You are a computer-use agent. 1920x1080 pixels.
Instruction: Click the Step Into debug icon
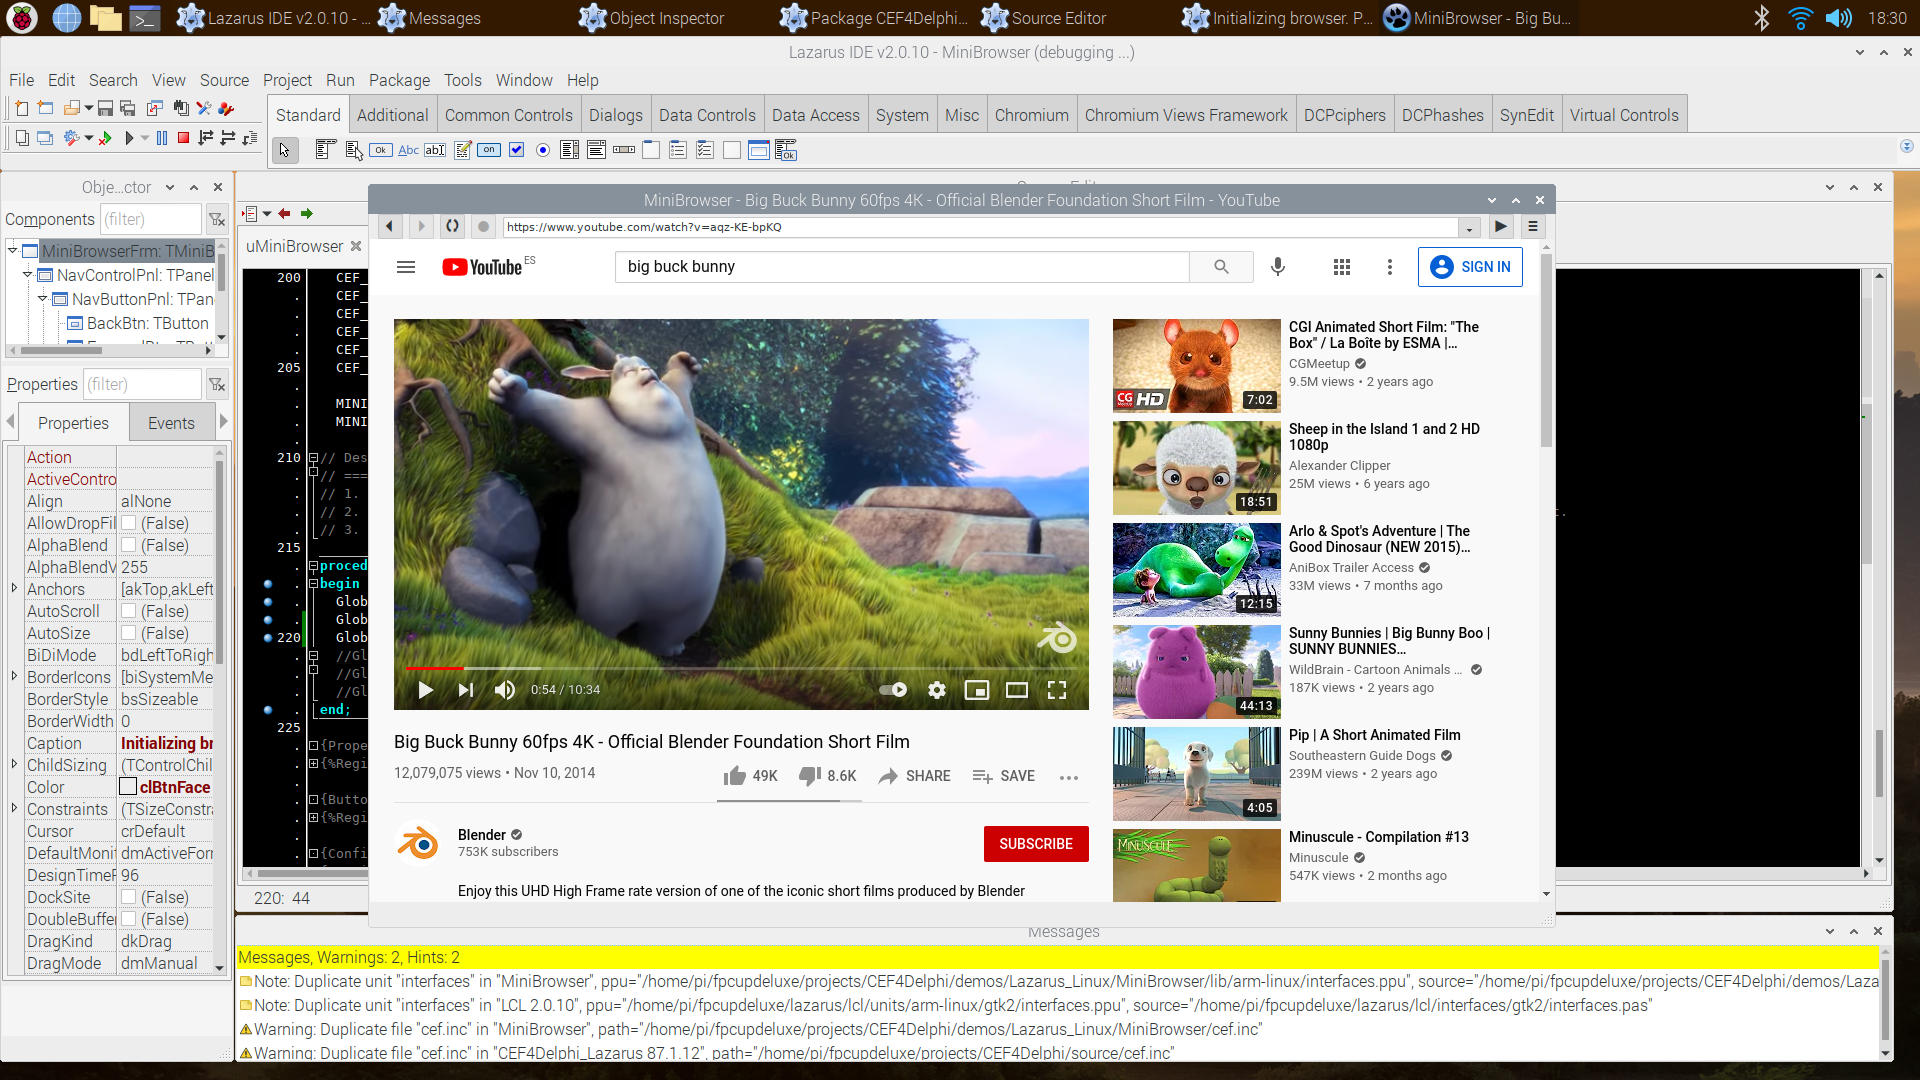click(205, 138)
